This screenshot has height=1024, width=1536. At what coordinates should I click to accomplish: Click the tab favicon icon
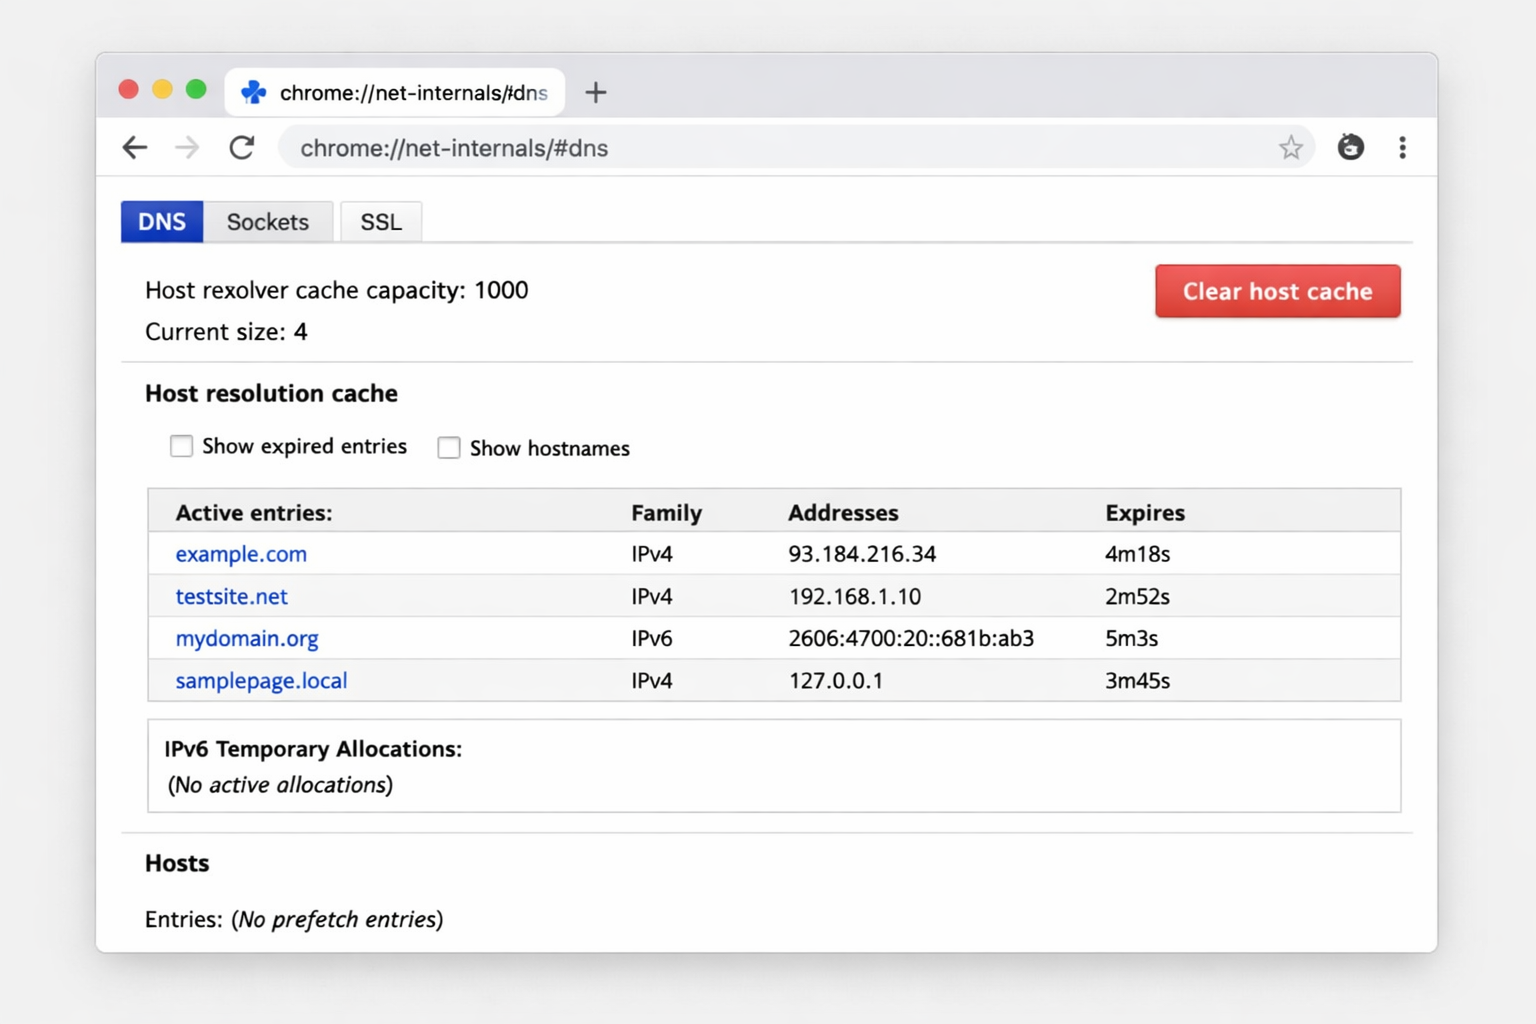(254, 93)
